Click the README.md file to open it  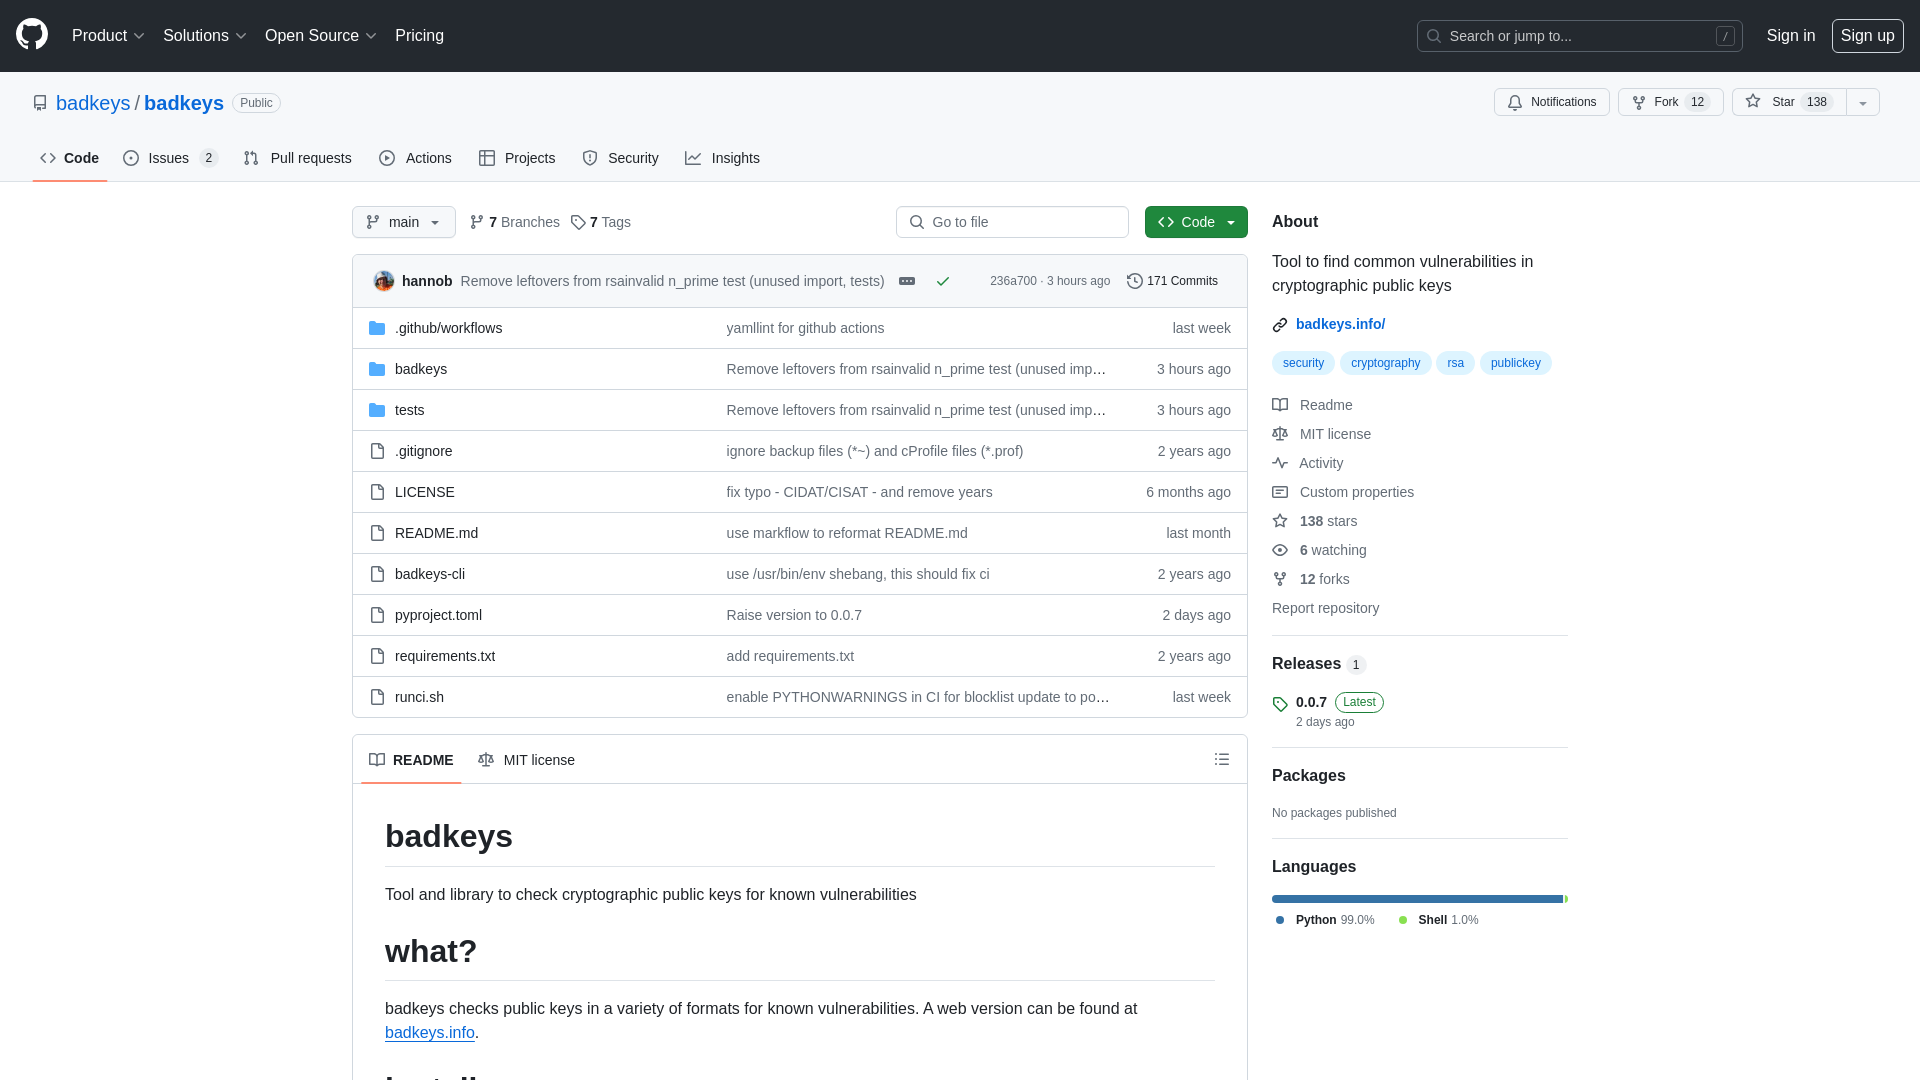point(436,533)
